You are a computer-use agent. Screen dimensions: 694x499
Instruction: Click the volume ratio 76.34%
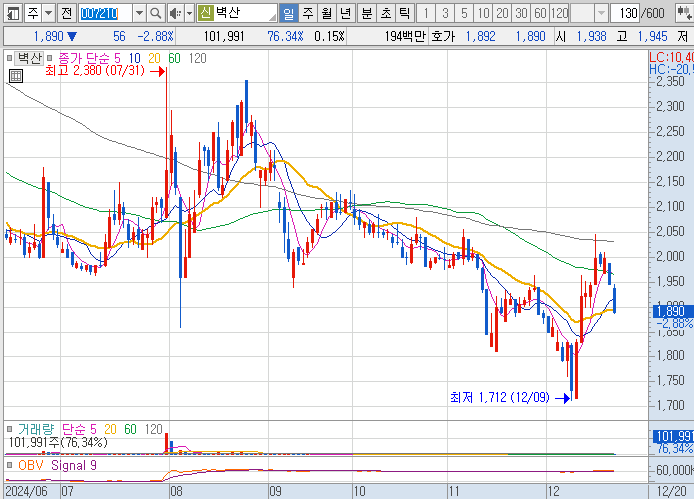click(x=285, y=36)
